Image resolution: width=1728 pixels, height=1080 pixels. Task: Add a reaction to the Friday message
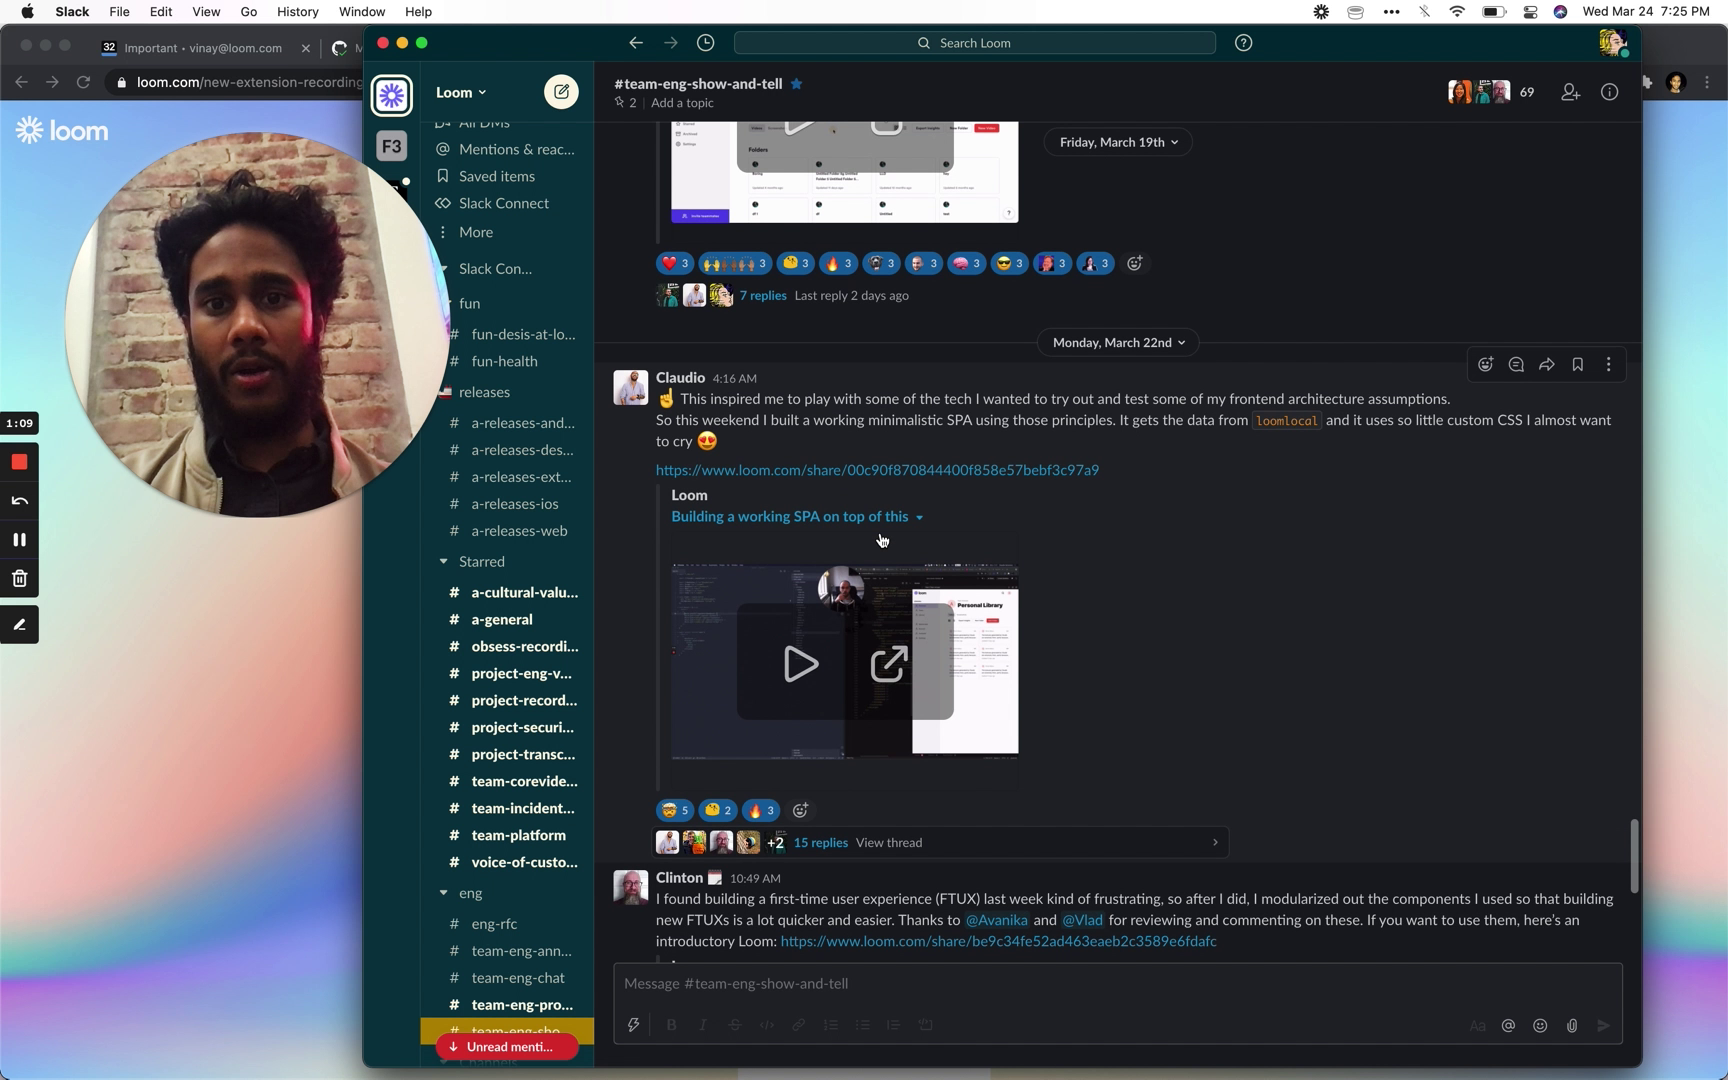(1135, 264)
